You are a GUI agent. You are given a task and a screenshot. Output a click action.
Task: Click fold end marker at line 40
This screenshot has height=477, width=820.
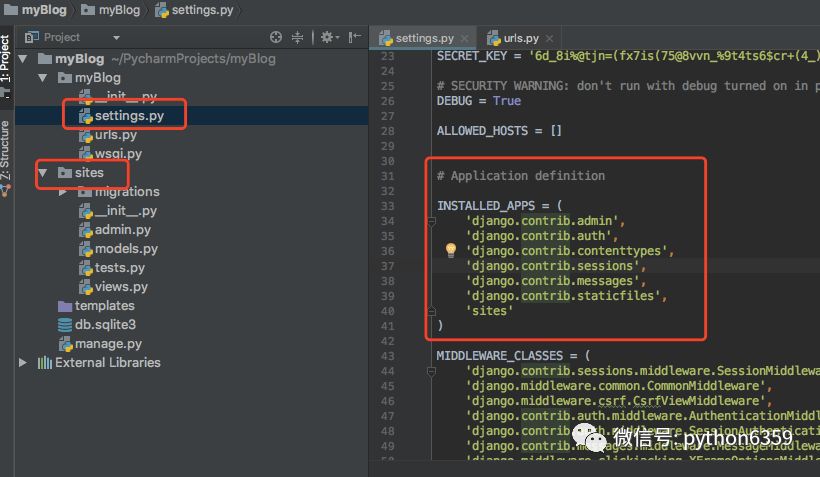[x=431, y=312]
